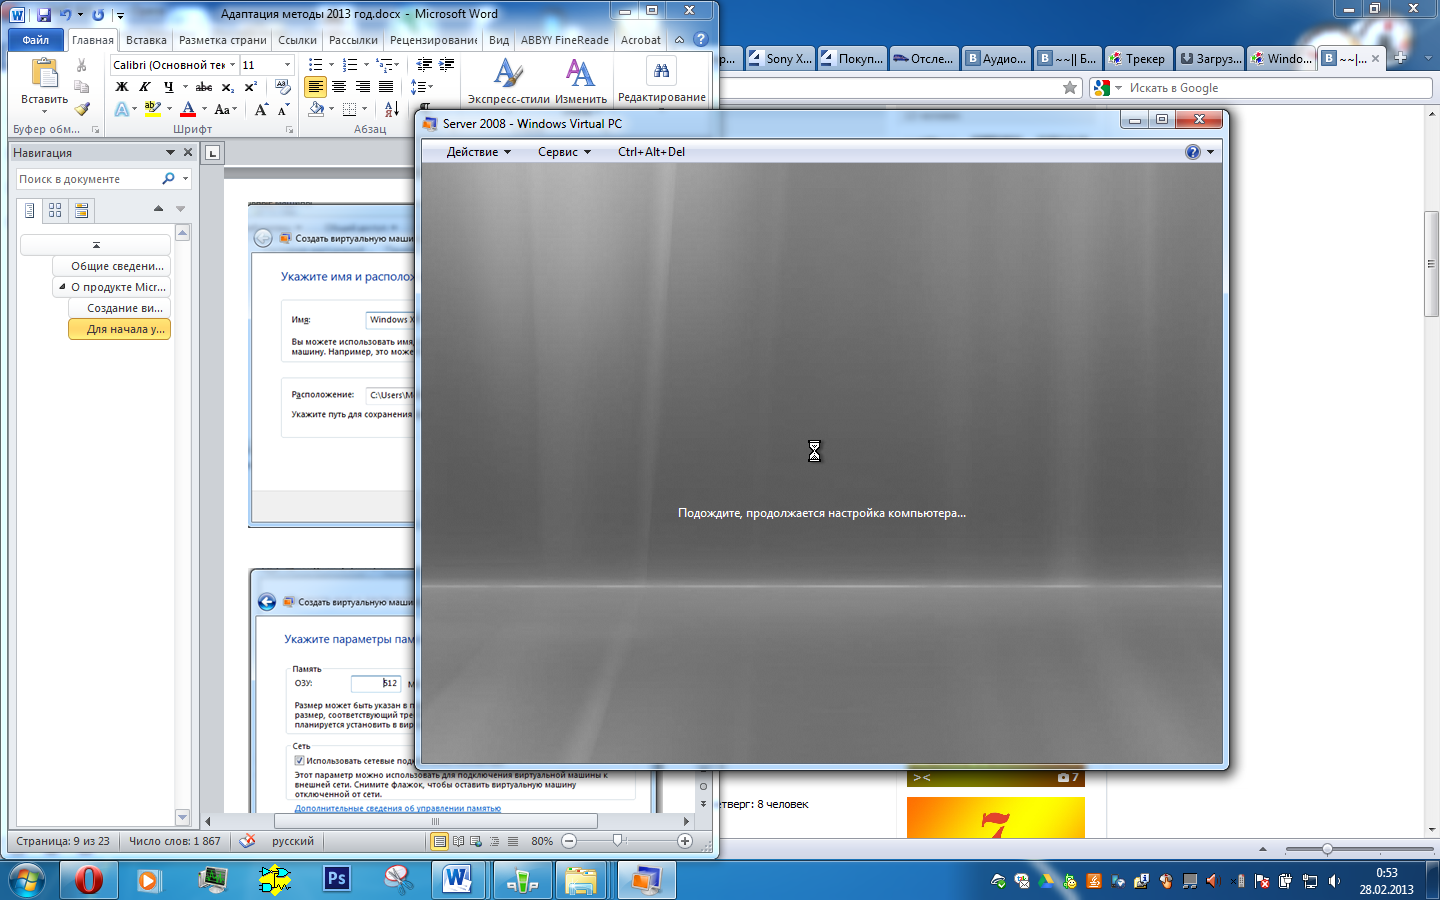This screenshot has height=900, width=1440.
Task: Expand the numbered list style dropdown arrow
Action: click(366, 65)
